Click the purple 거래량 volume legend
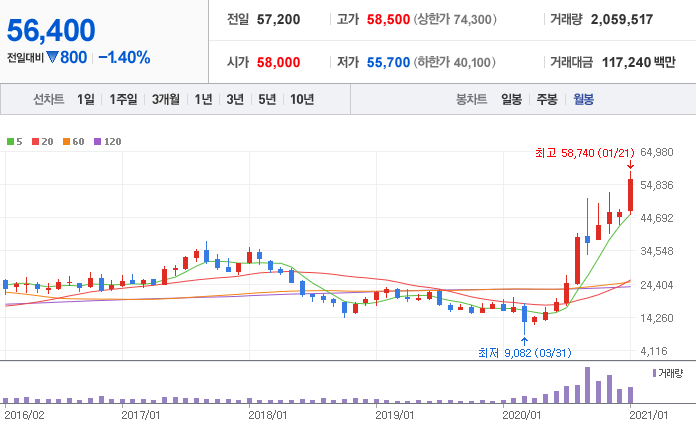This screenshot has width=696, height=438. [668, 373]
